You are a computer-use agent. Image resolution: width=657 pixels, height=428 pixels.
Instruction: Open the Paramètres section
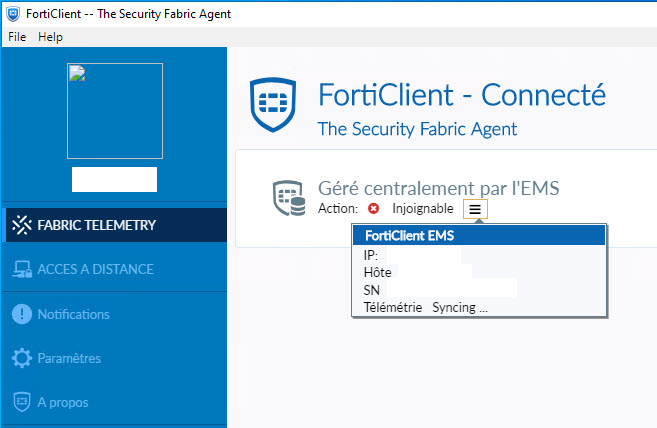point(69,358)
